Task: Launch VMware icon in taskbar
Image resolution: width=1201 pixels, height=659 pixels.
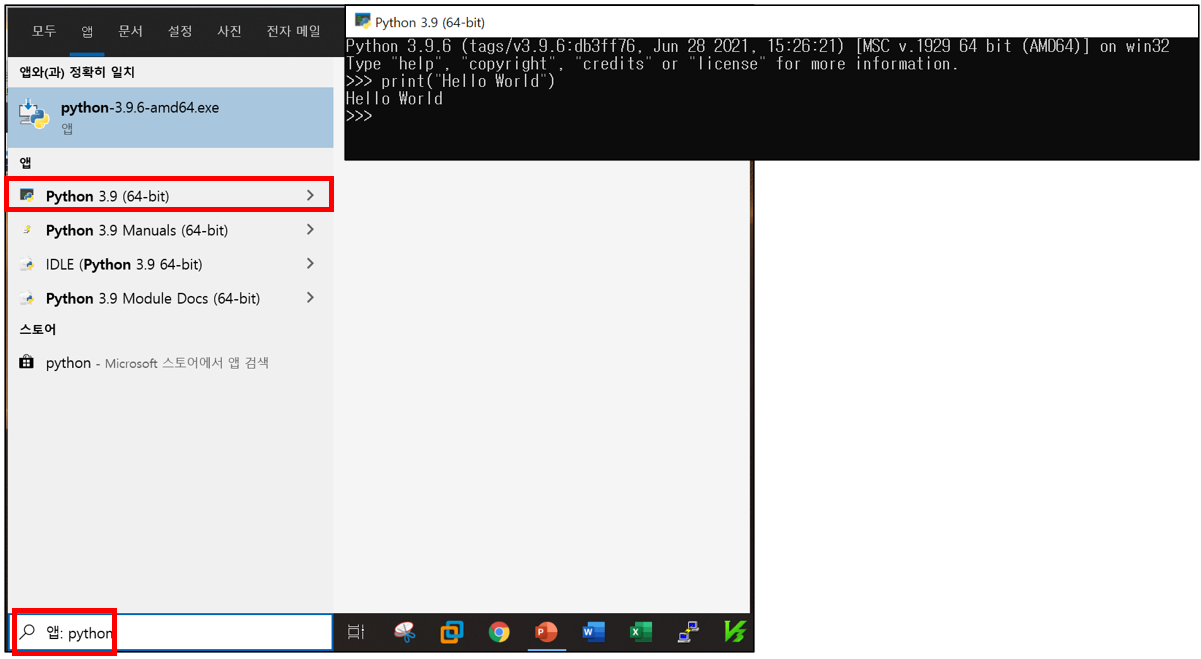Action: coord(452,632)
